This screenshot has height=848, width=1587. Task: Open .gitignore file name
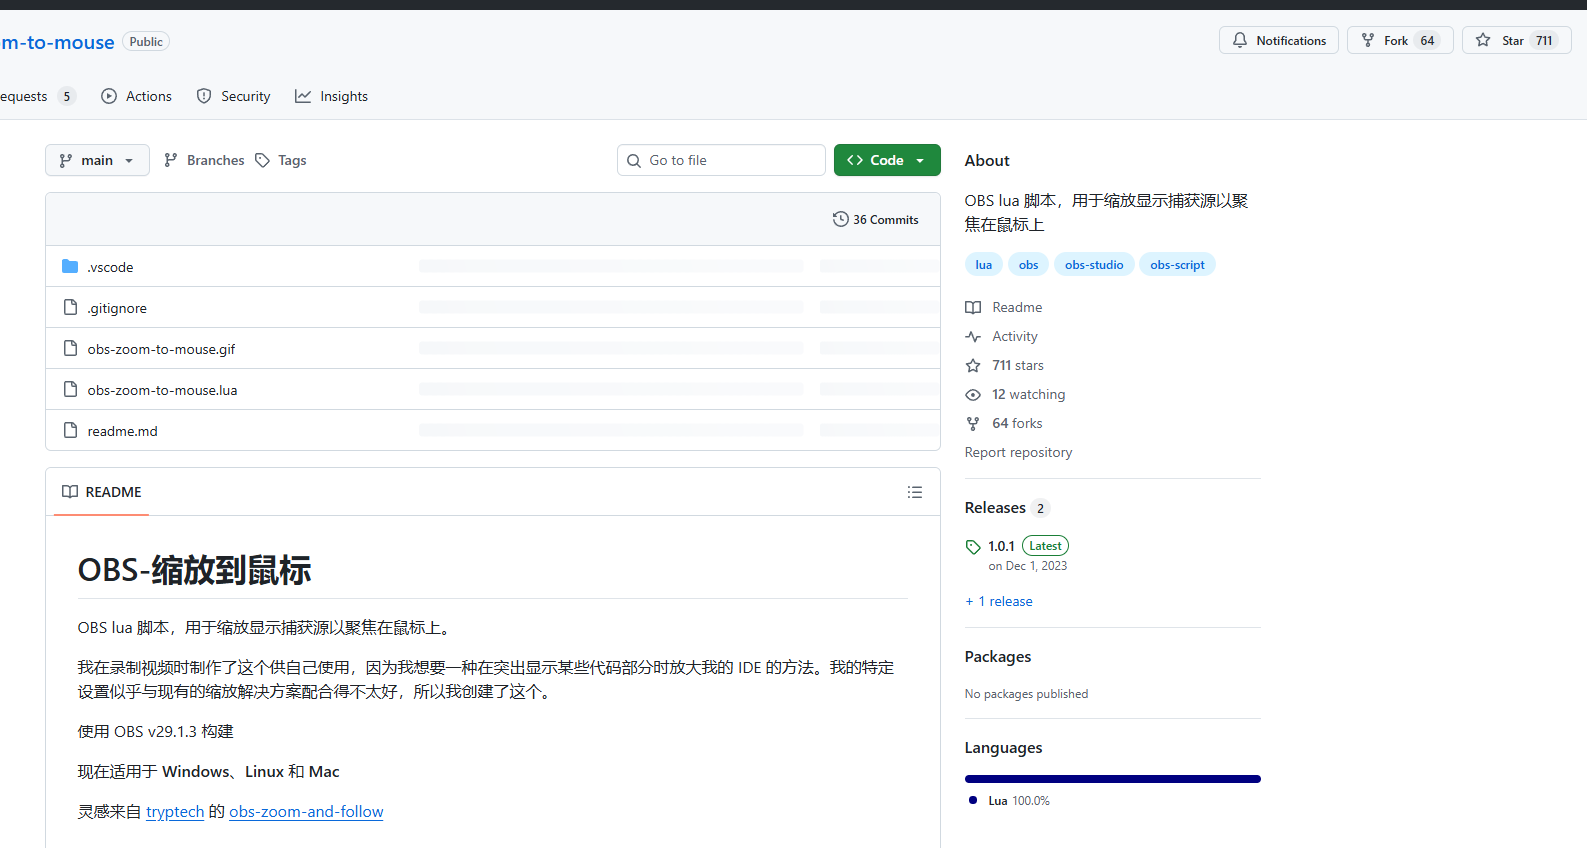tap(117, 308)
